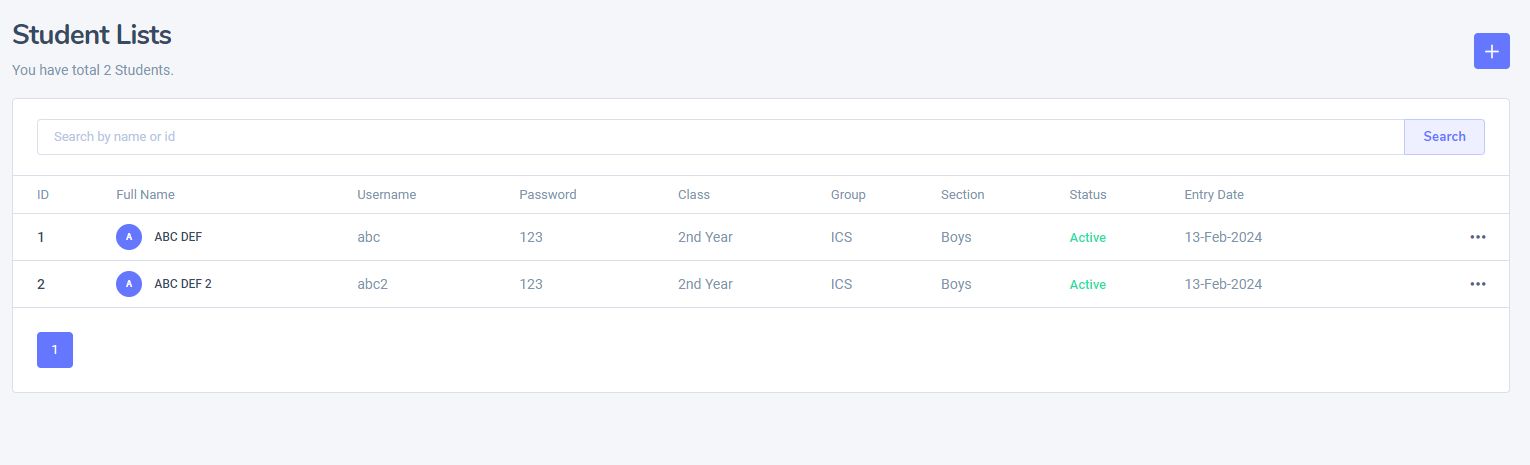
Task: Go to page 1 in pagination
Action: [55, 350]
